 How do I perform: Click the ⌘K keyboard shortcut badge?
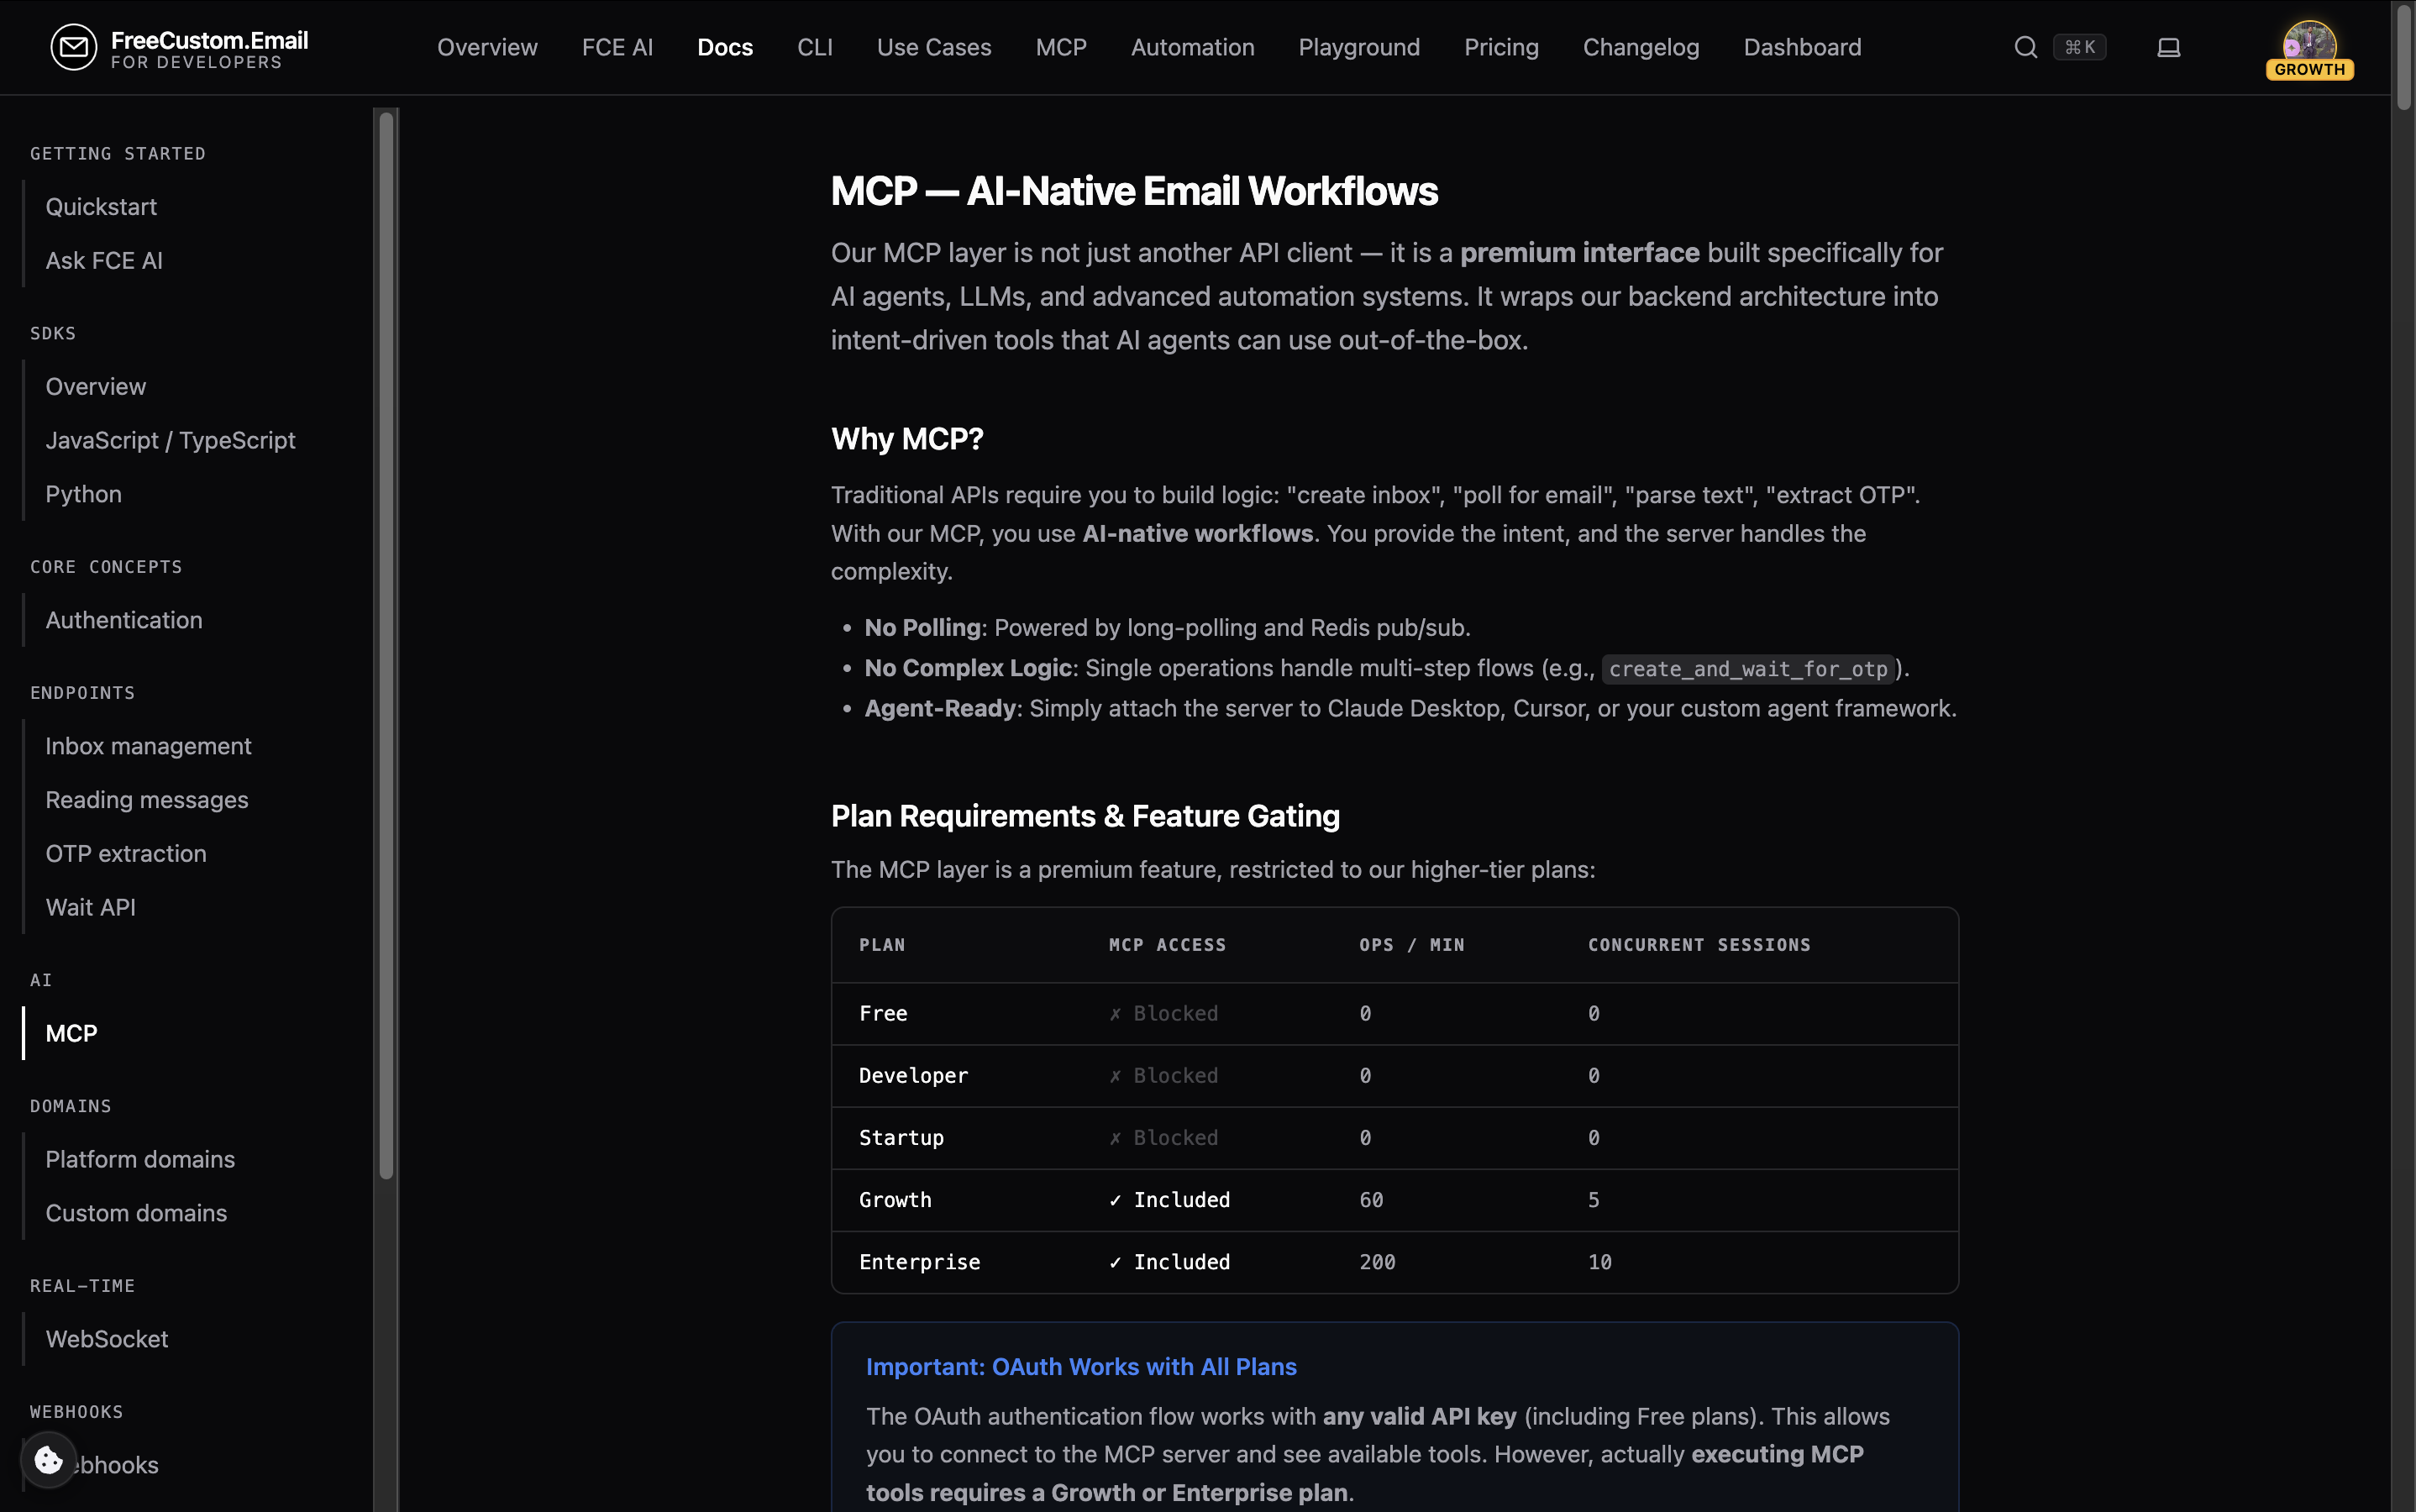click(2081, 46)
